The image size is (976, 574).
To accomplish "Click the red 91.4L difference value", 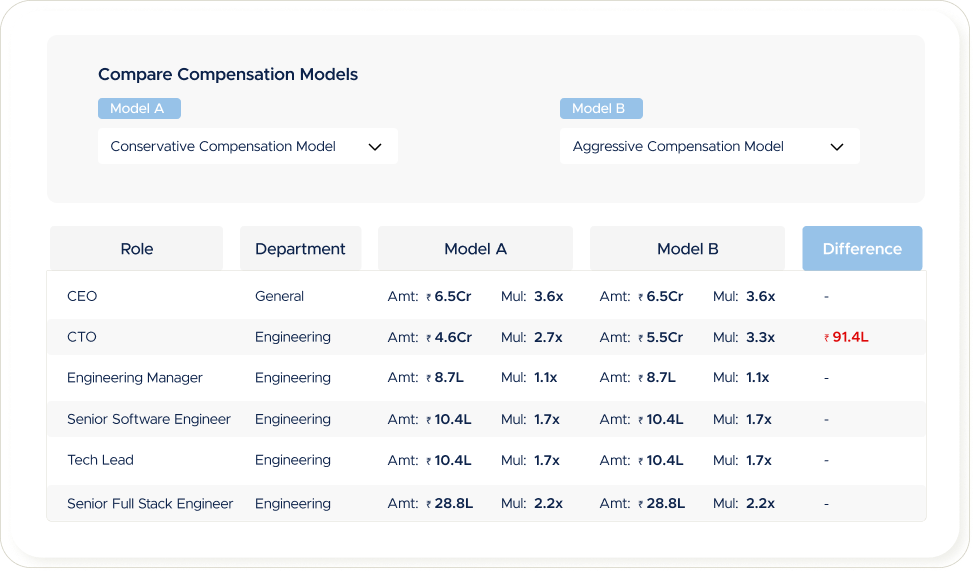I will pyautogui.click(x=846, y=337).
